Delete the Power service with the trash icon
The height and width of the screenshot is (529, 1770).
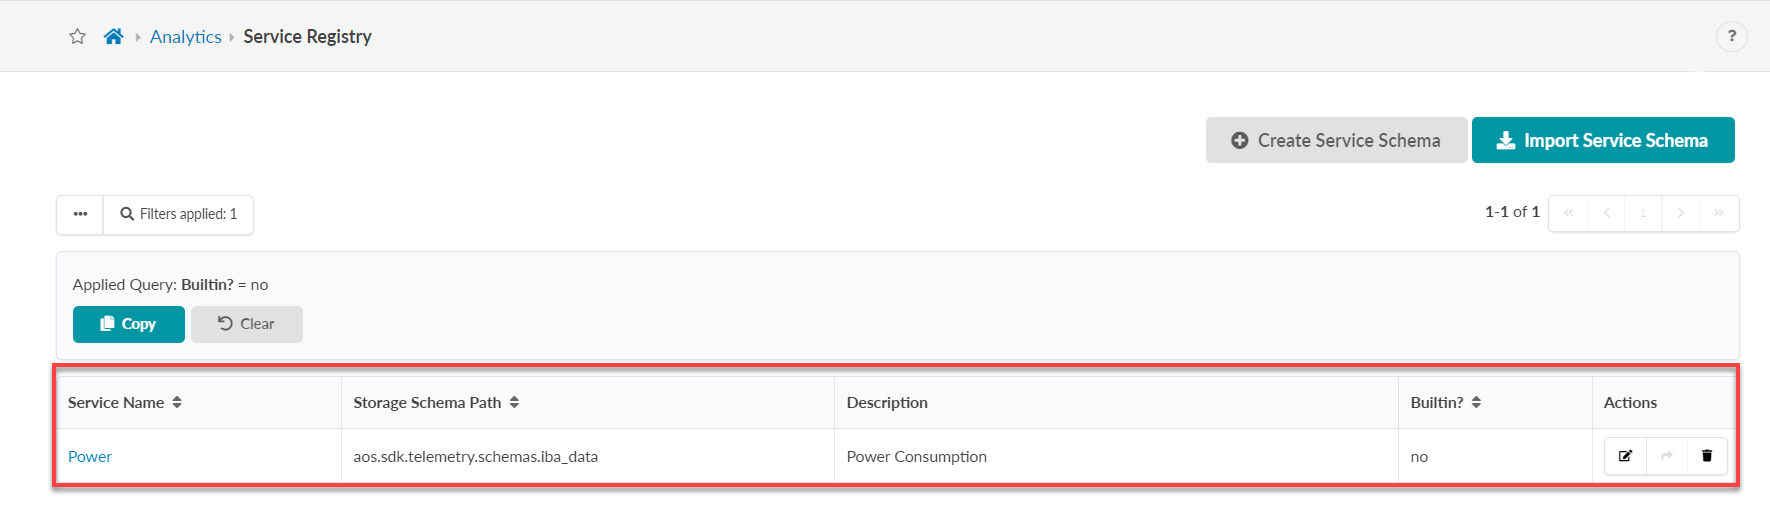coord(1707,456)
